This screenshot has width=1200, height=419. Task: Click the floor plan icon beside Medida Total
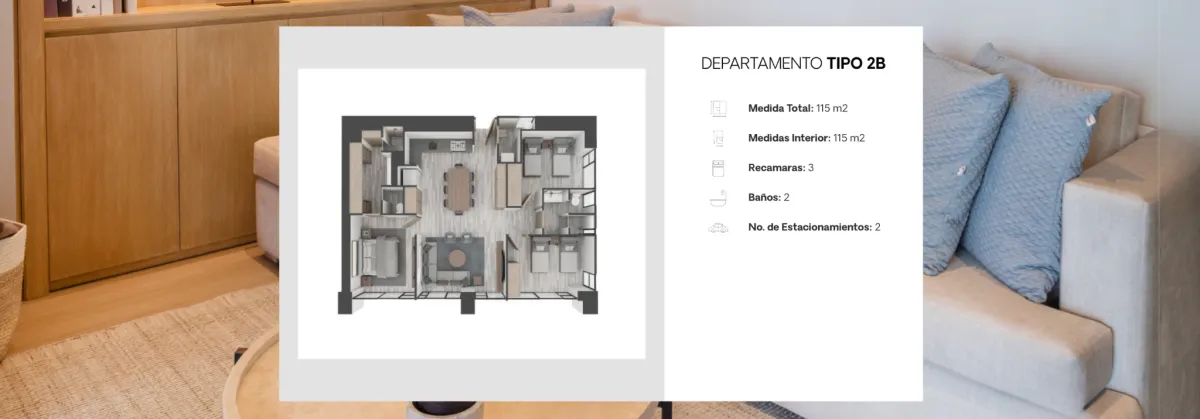pos(717,108)
